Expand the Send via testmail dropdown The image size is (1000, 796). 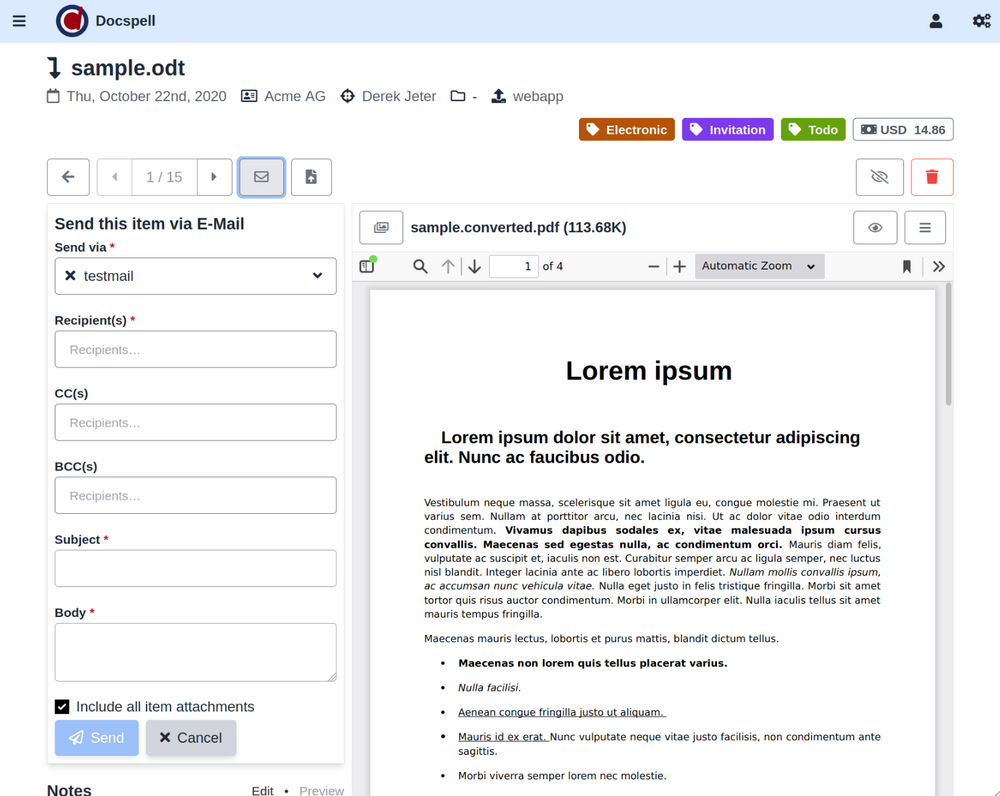pyautogui.click(x=316, y=276)
